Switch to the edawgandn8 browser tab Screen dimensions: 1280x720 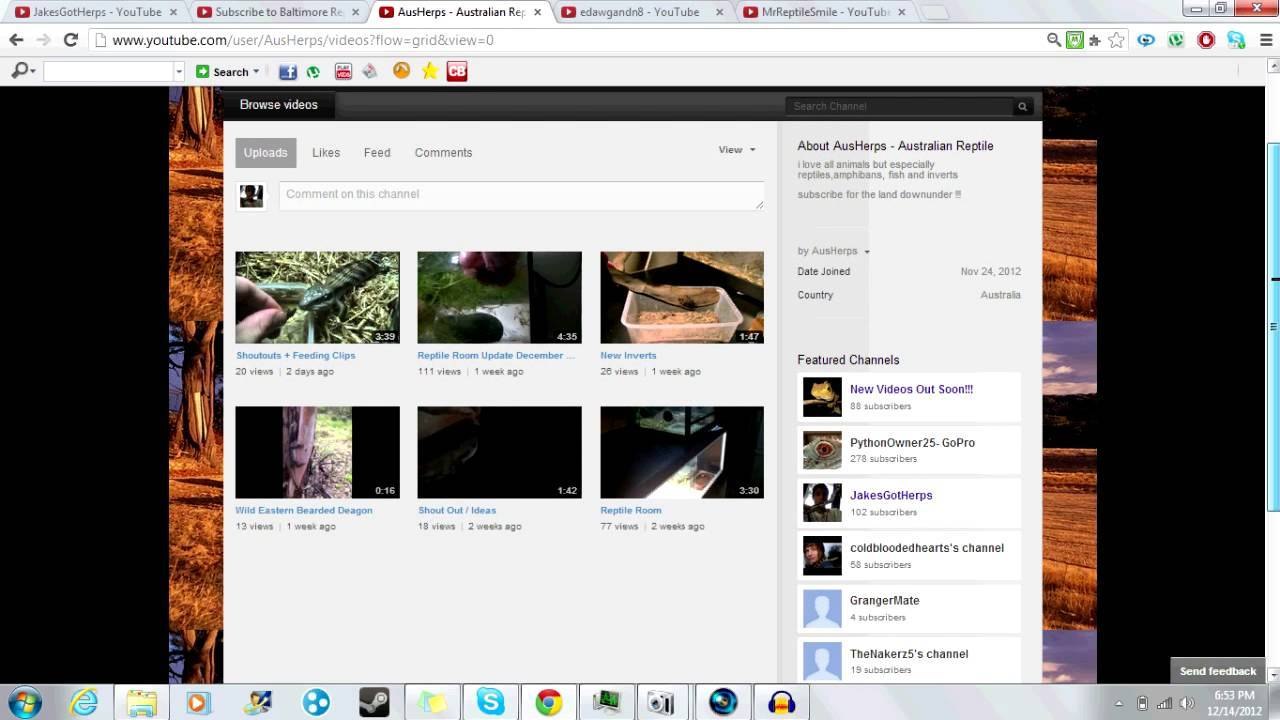(639, 12)
